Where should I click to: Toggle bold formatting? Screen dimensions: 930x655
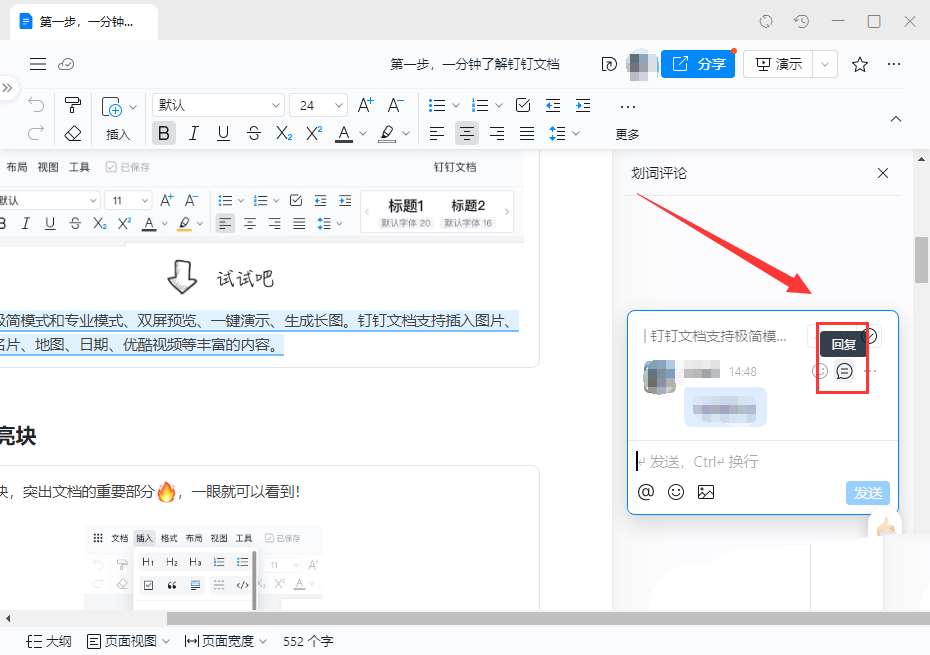(164, 133)
